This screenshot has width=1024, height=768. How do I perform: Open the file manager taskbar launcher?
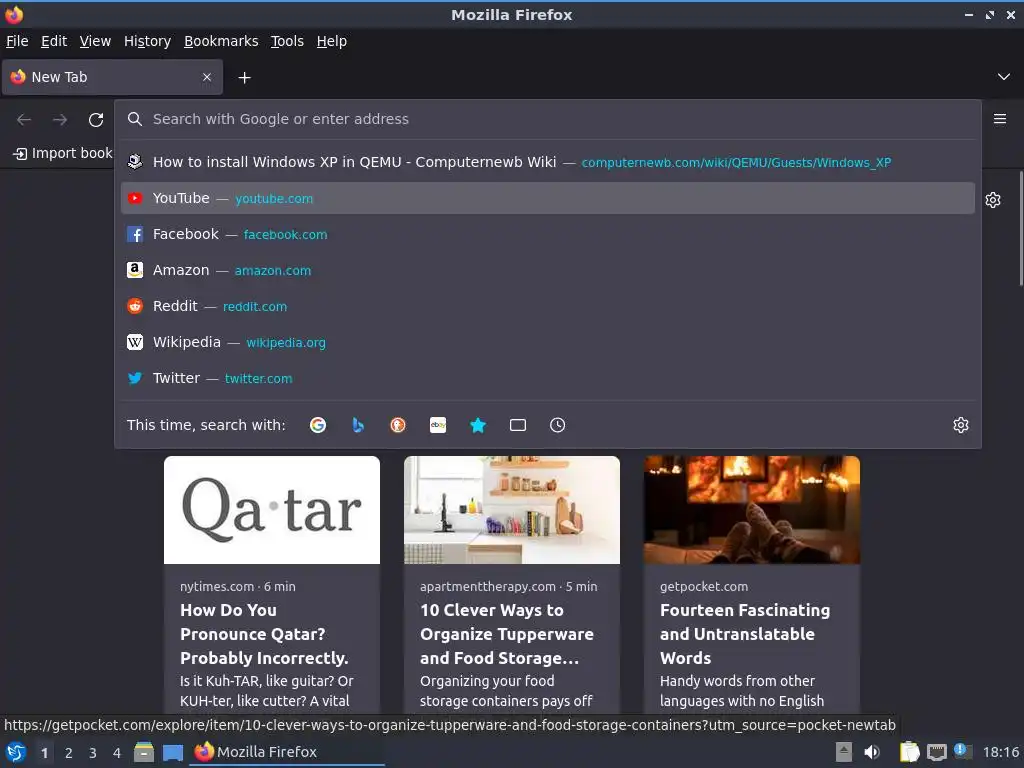click(x=144, y=752)
